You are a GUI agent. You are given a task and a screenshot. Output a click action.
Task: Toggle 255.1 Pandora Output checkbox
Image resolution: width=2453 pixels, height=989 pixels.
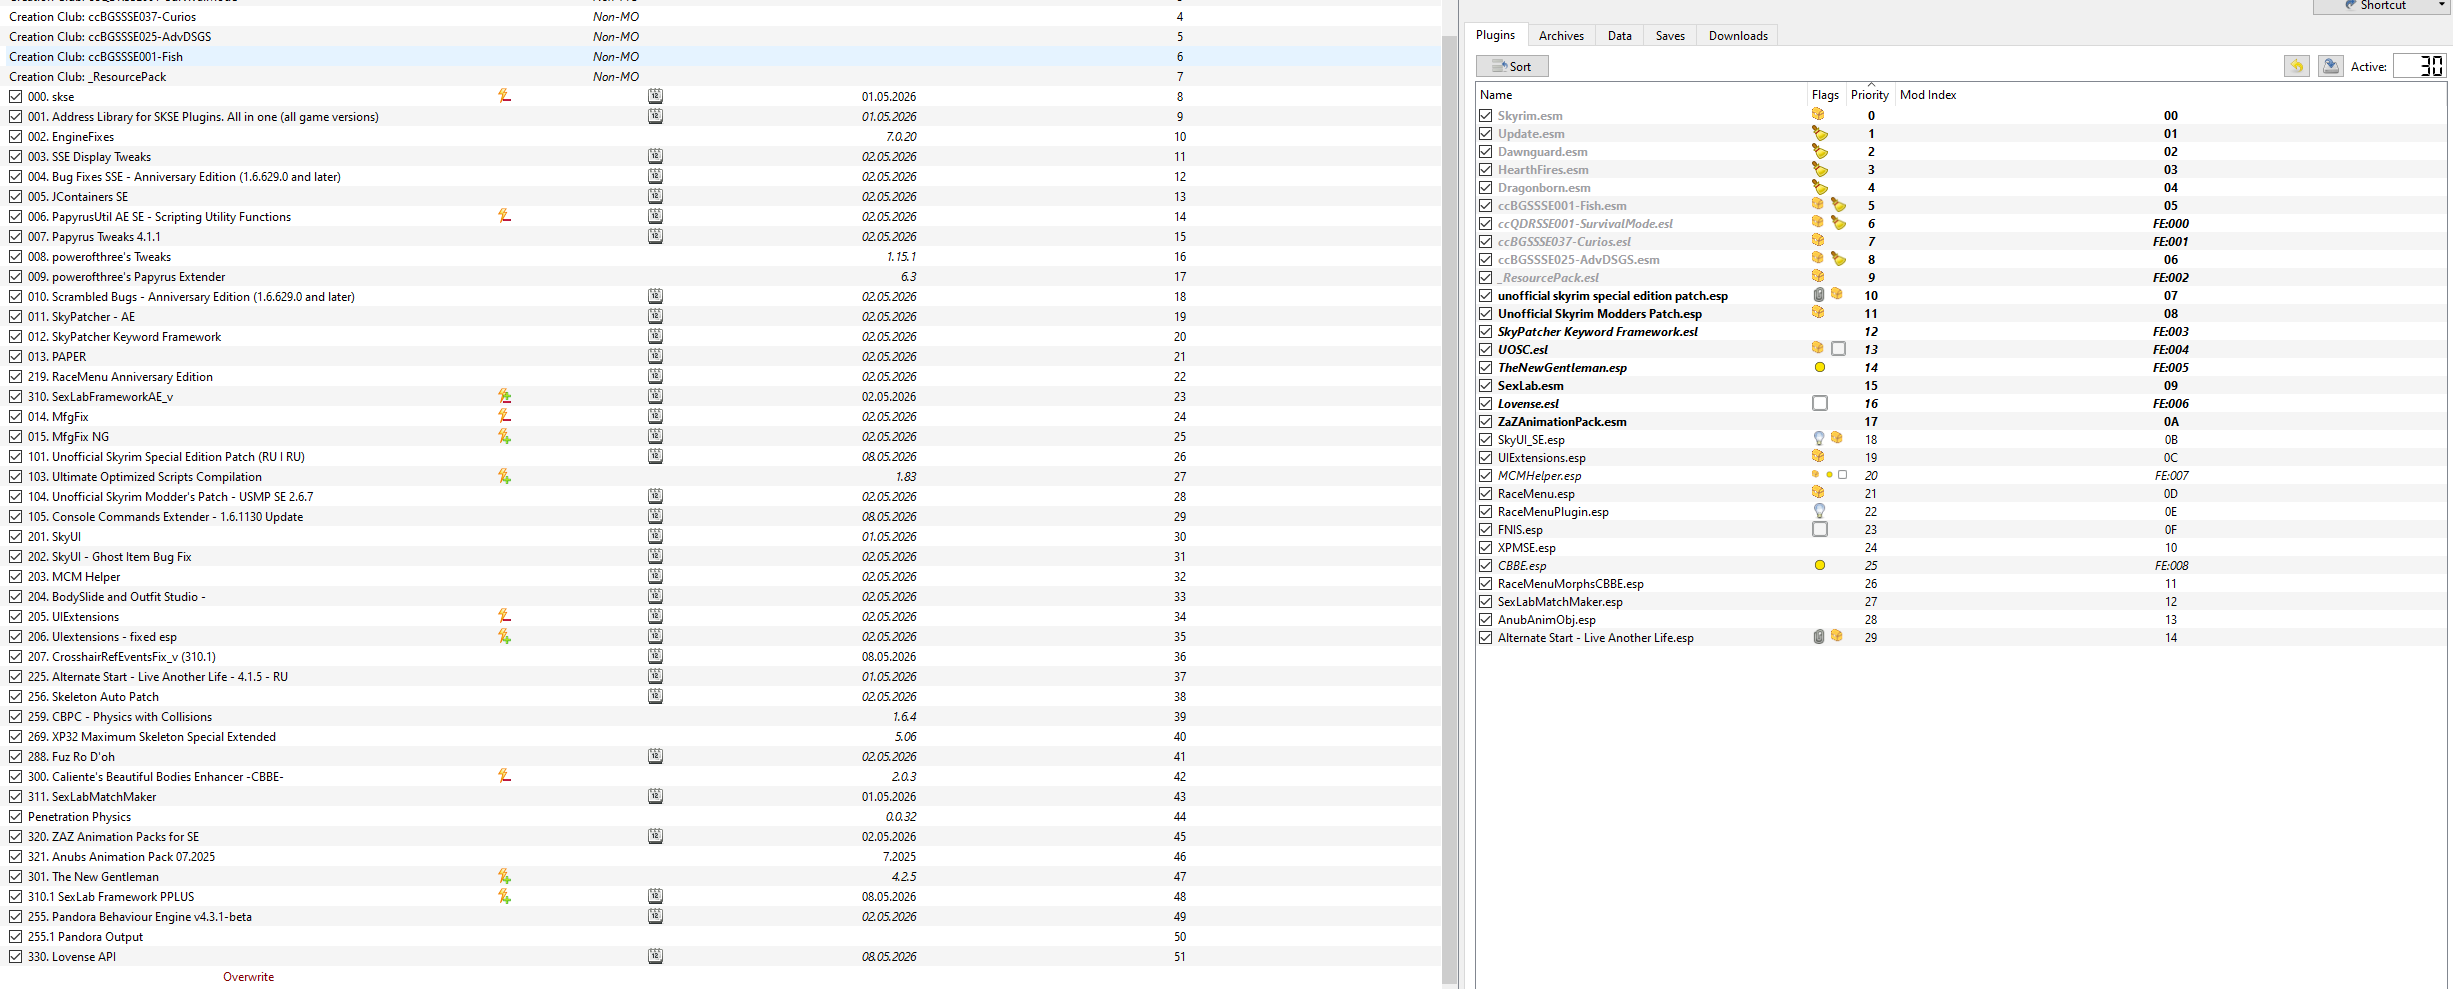15,936
